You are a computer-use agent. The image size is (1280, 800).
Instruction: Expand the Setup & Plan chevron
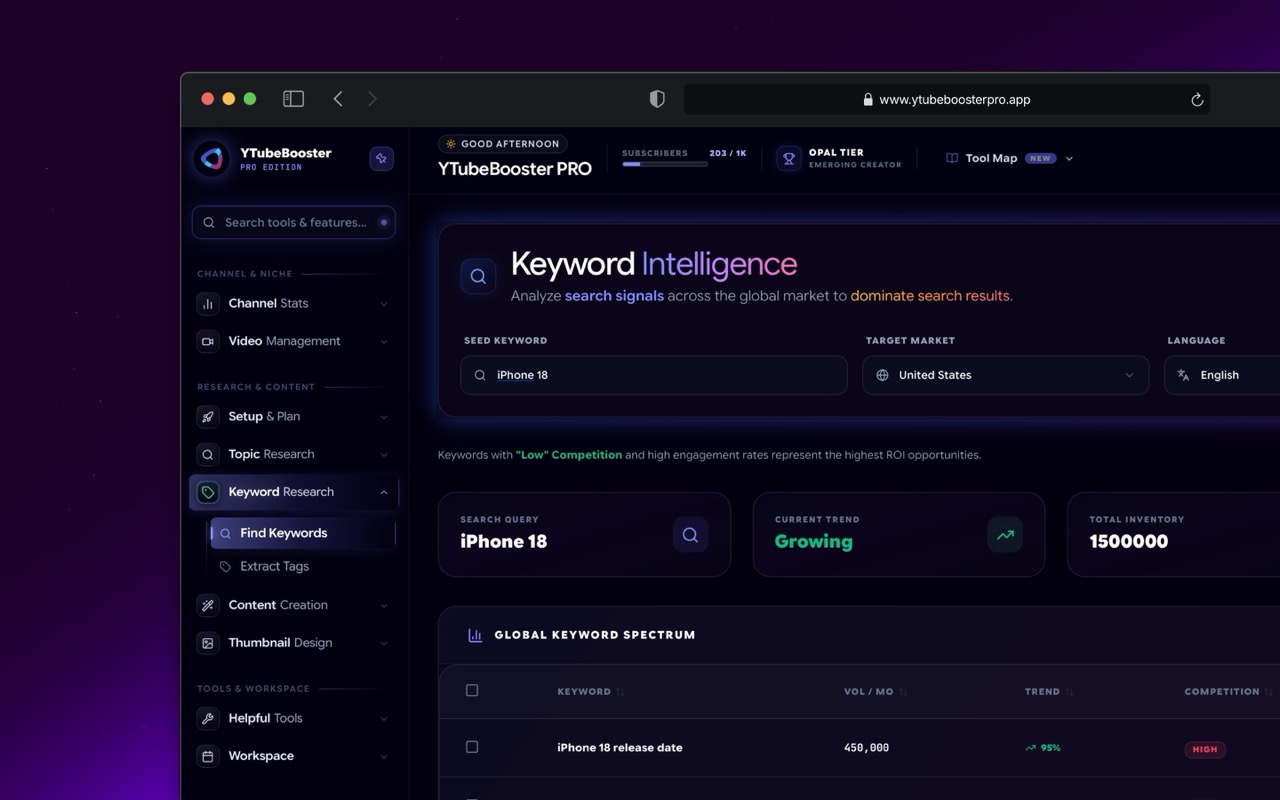[x=384, y=417]
